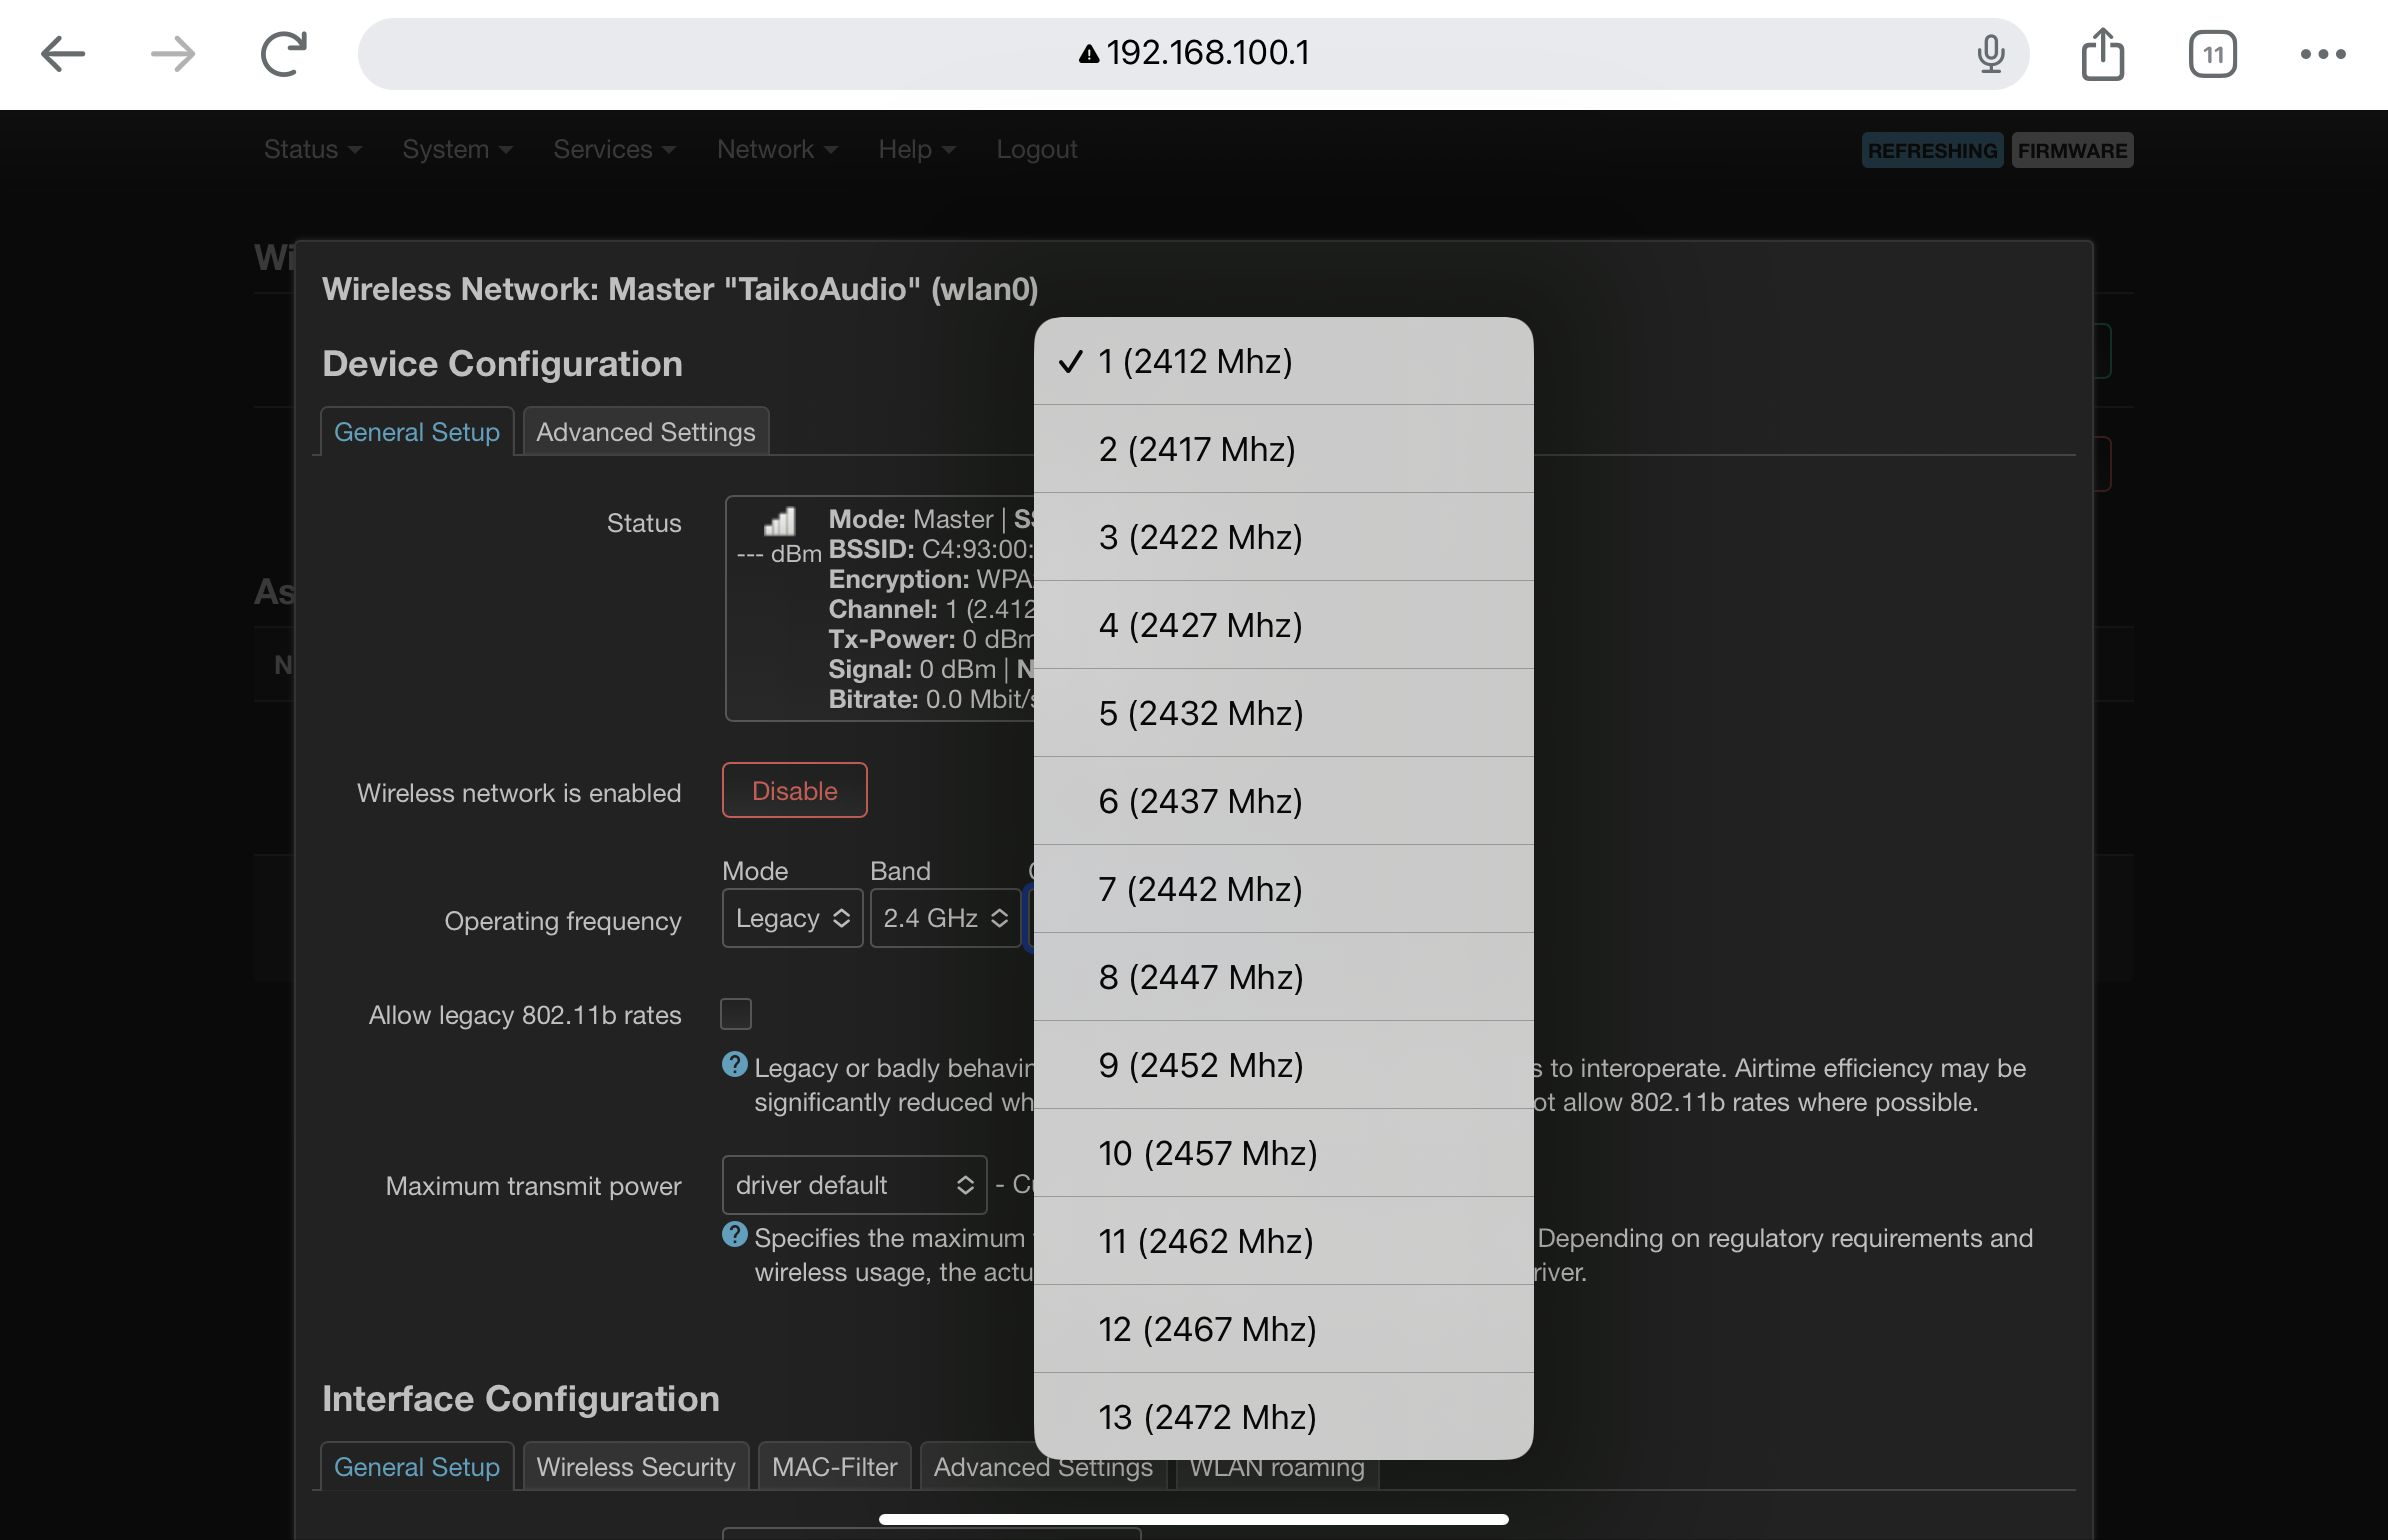Open the share sheet icon
The width and height of the screenshot is (2388, 1540).
click(2102, 54)
